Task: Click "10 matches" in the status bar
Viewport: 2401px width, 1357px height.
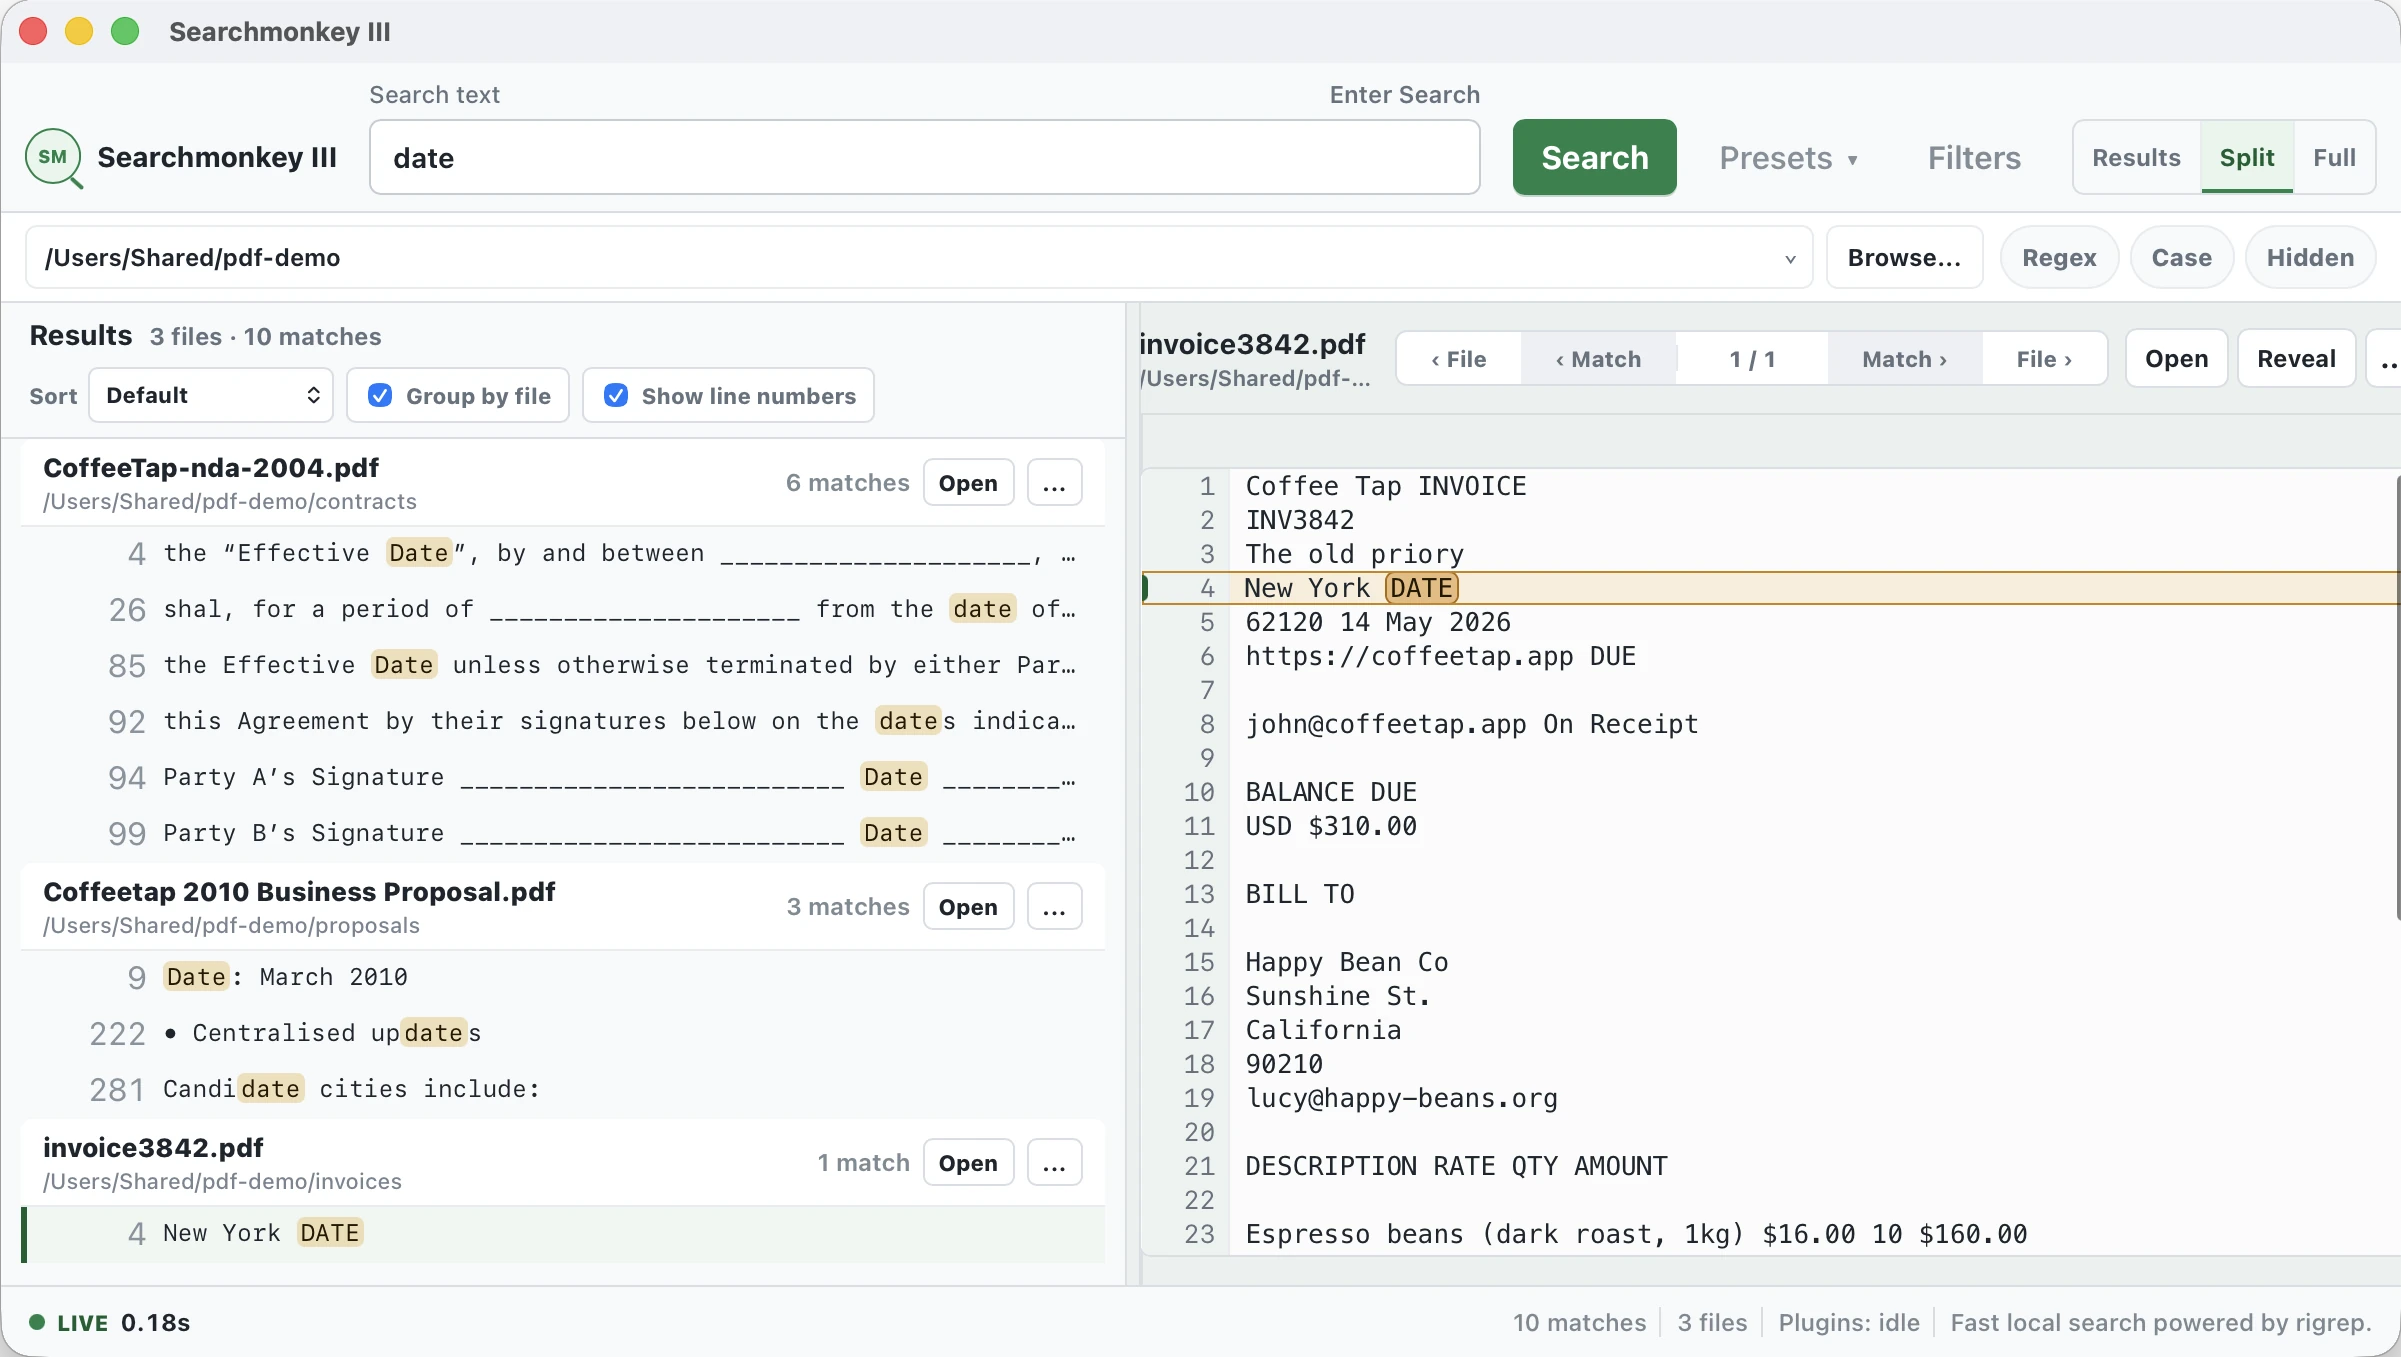Action: pyautogui.click(x=1579, y=1323)
